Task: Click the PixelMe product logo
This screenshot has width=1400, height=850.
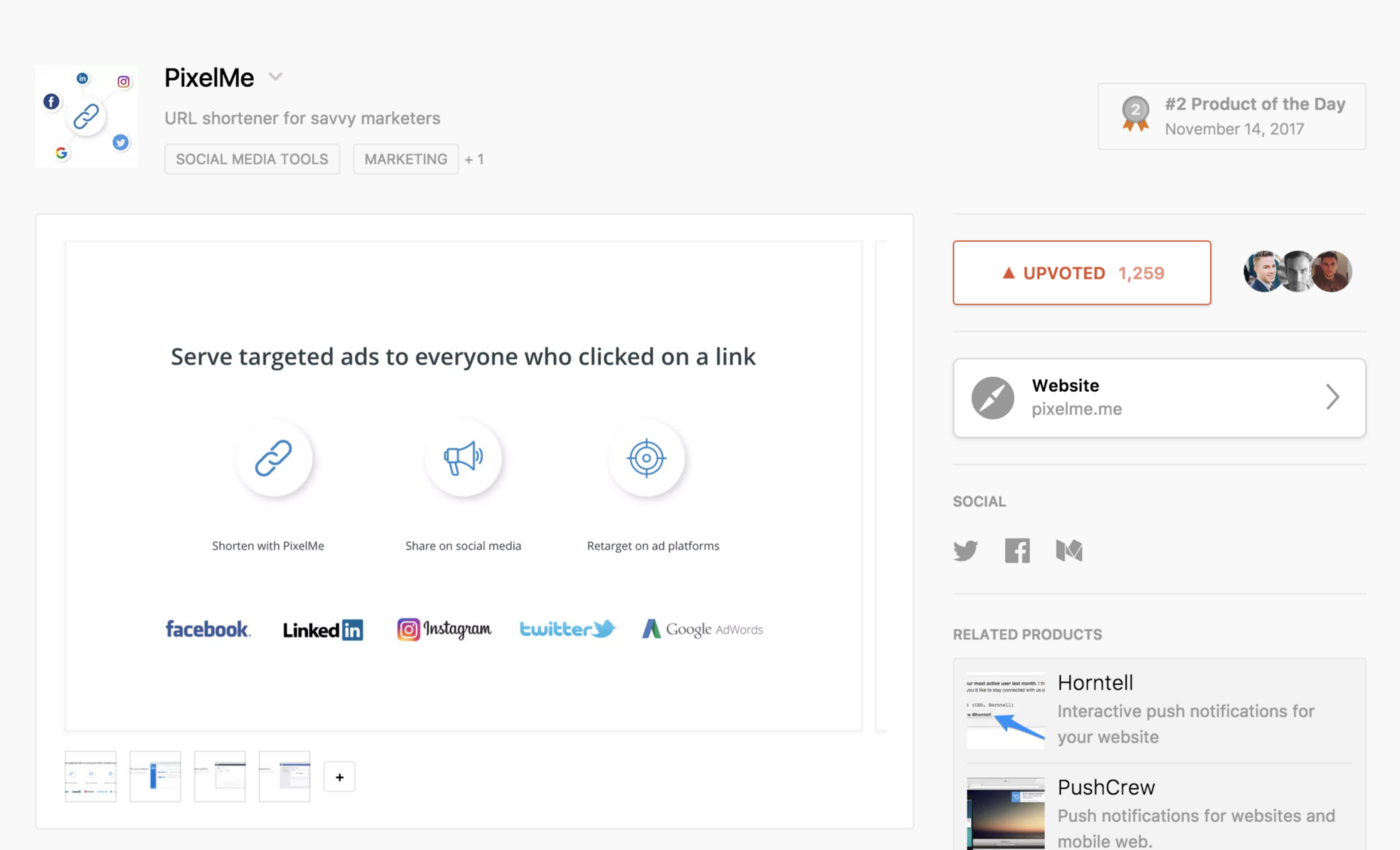Action: pos(87,116)
